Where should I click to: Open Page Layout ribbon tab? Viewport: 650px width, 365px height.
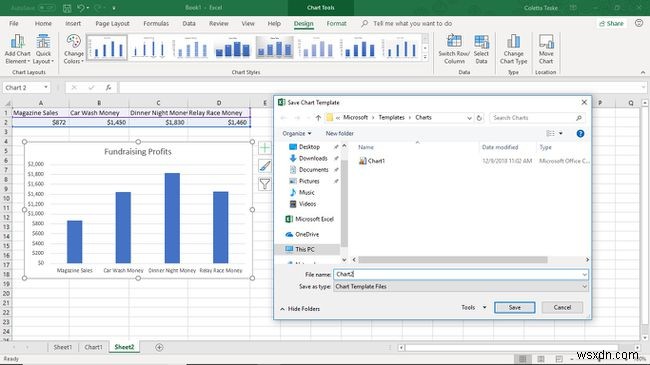coord(112,24)
